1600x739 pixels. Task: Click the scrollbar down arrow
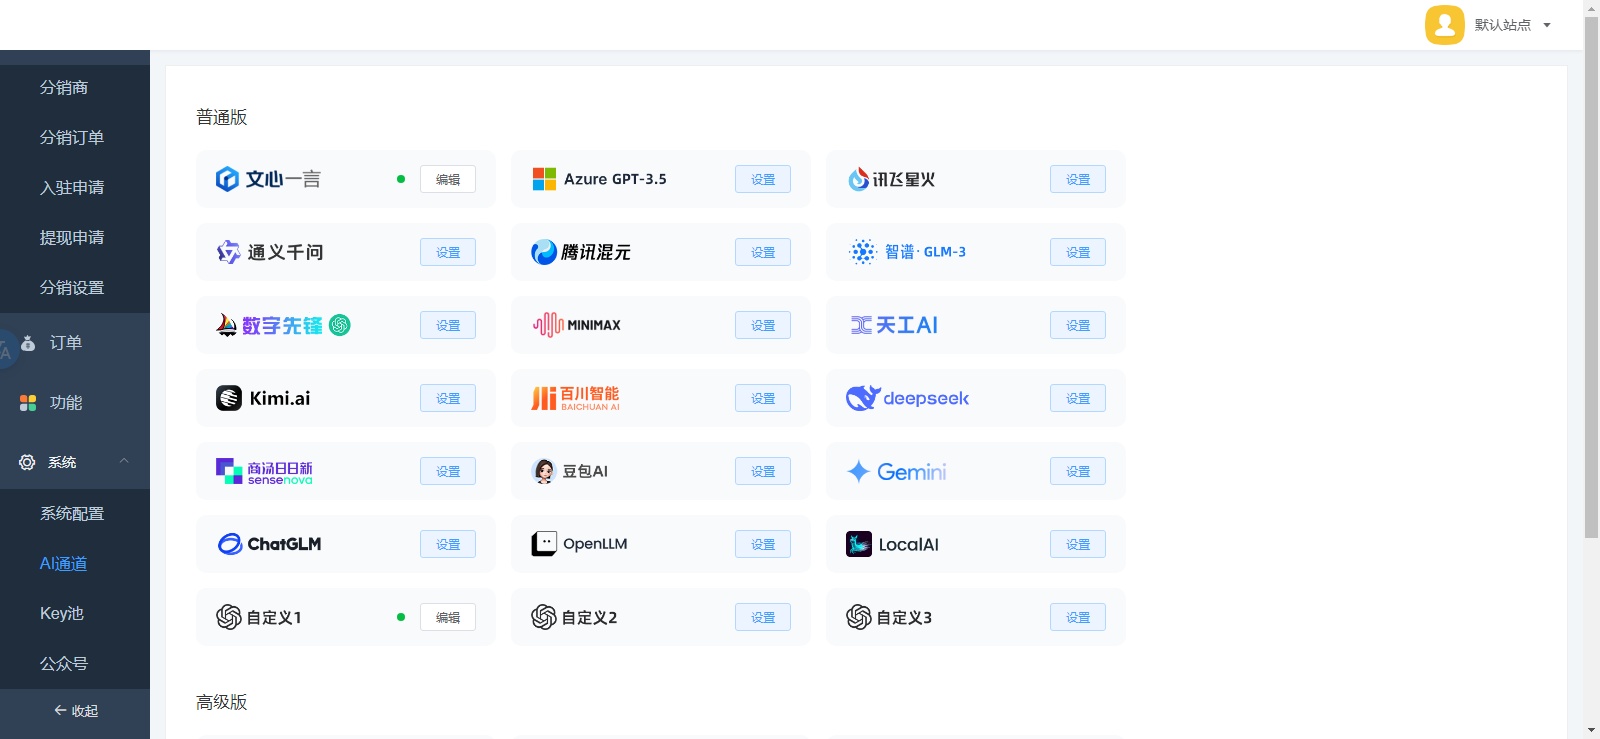click(x=1591, y=730)
